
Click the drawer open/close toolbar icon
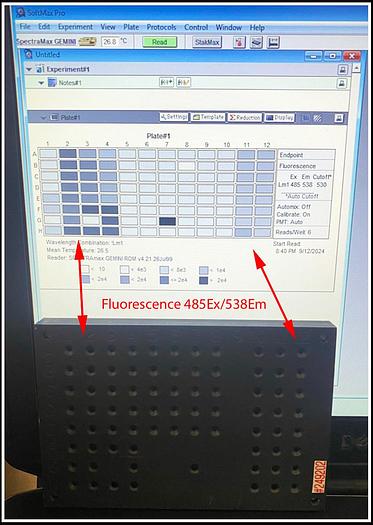[x=256, y=43]
